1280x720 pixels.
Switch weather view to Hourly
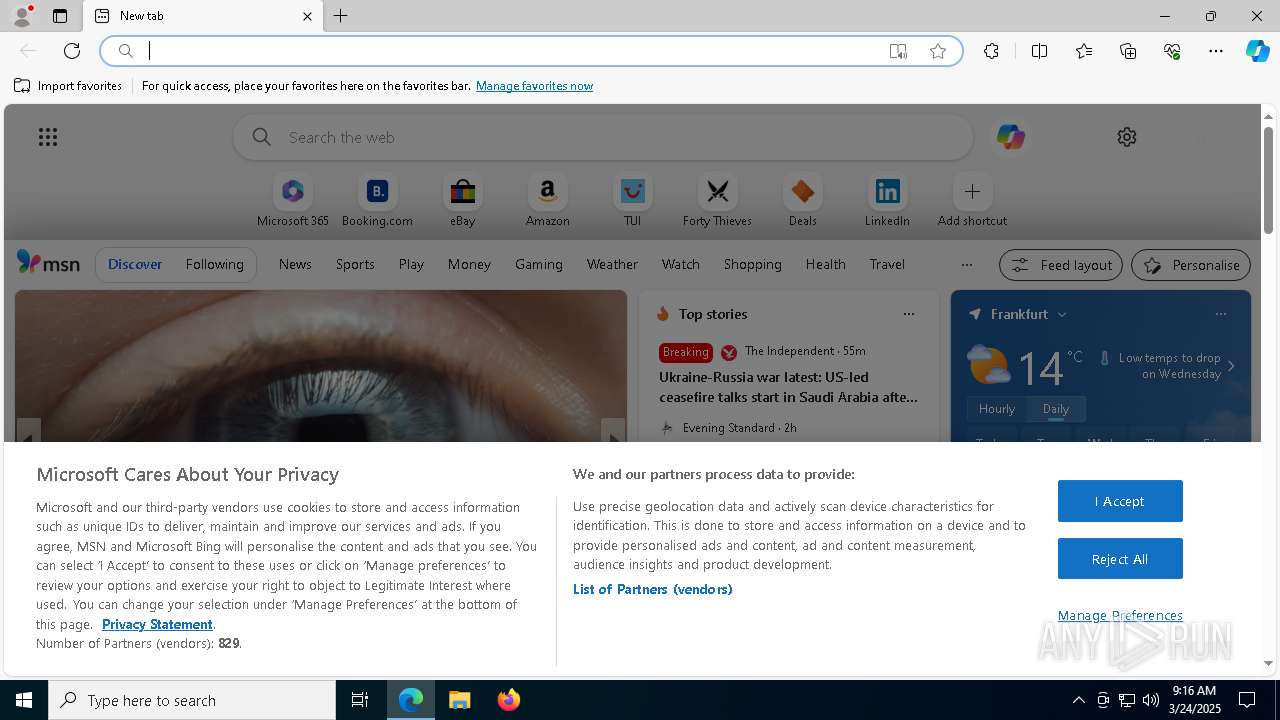click(996, 409)
